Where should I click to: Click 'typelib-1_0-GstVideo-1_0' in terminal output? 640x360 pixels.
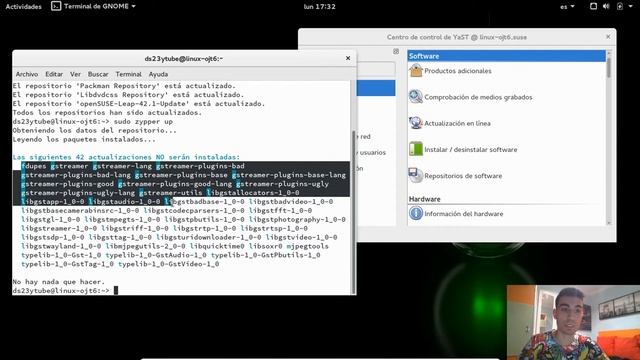169,264
